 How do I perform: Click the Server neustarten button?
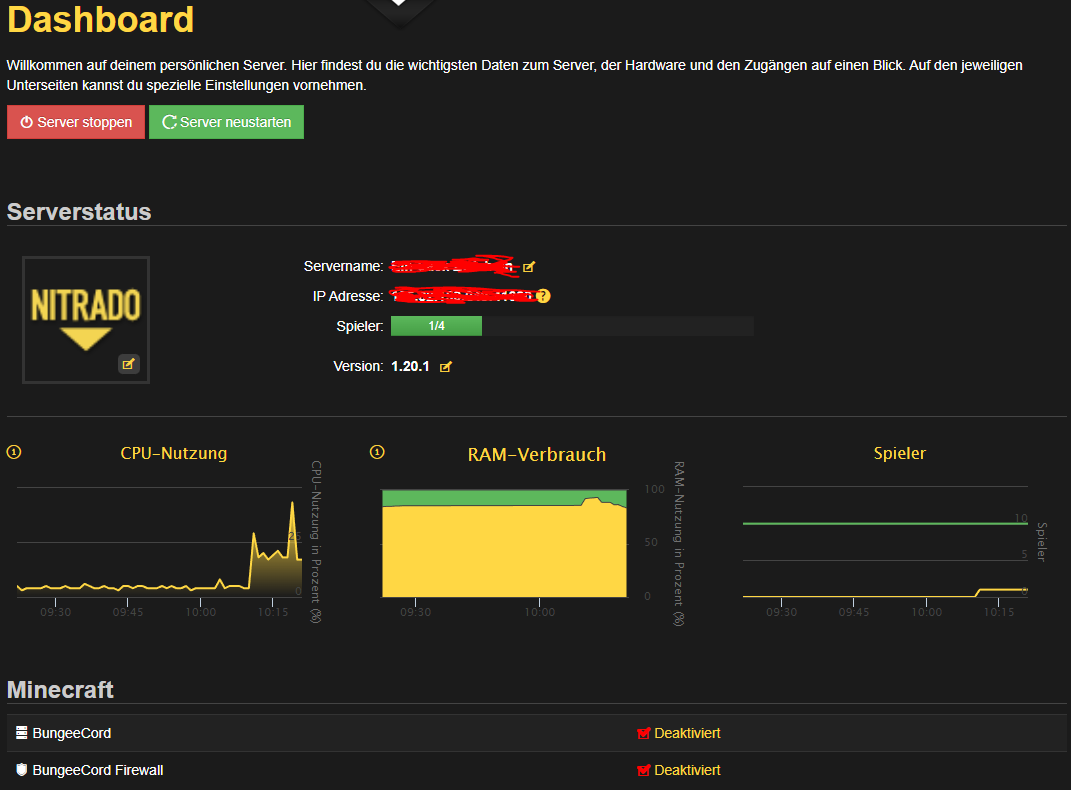226,121
